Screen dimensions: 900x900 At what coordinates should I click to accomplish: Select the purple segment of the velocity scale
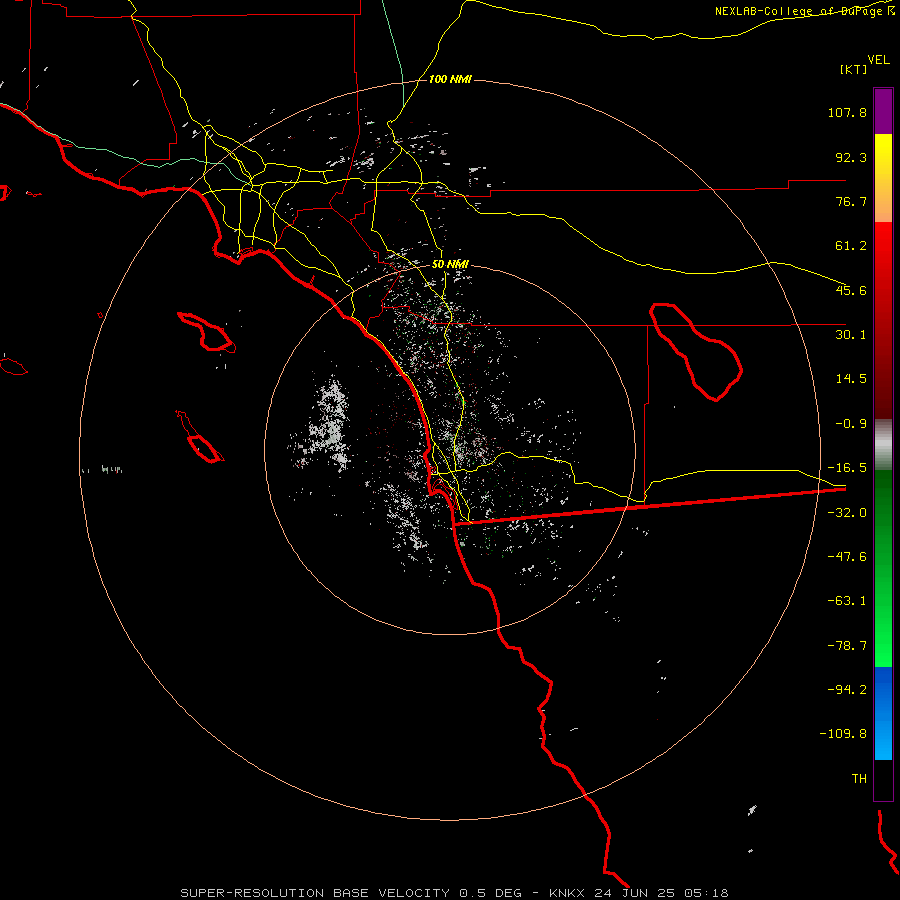click(883, 111)
